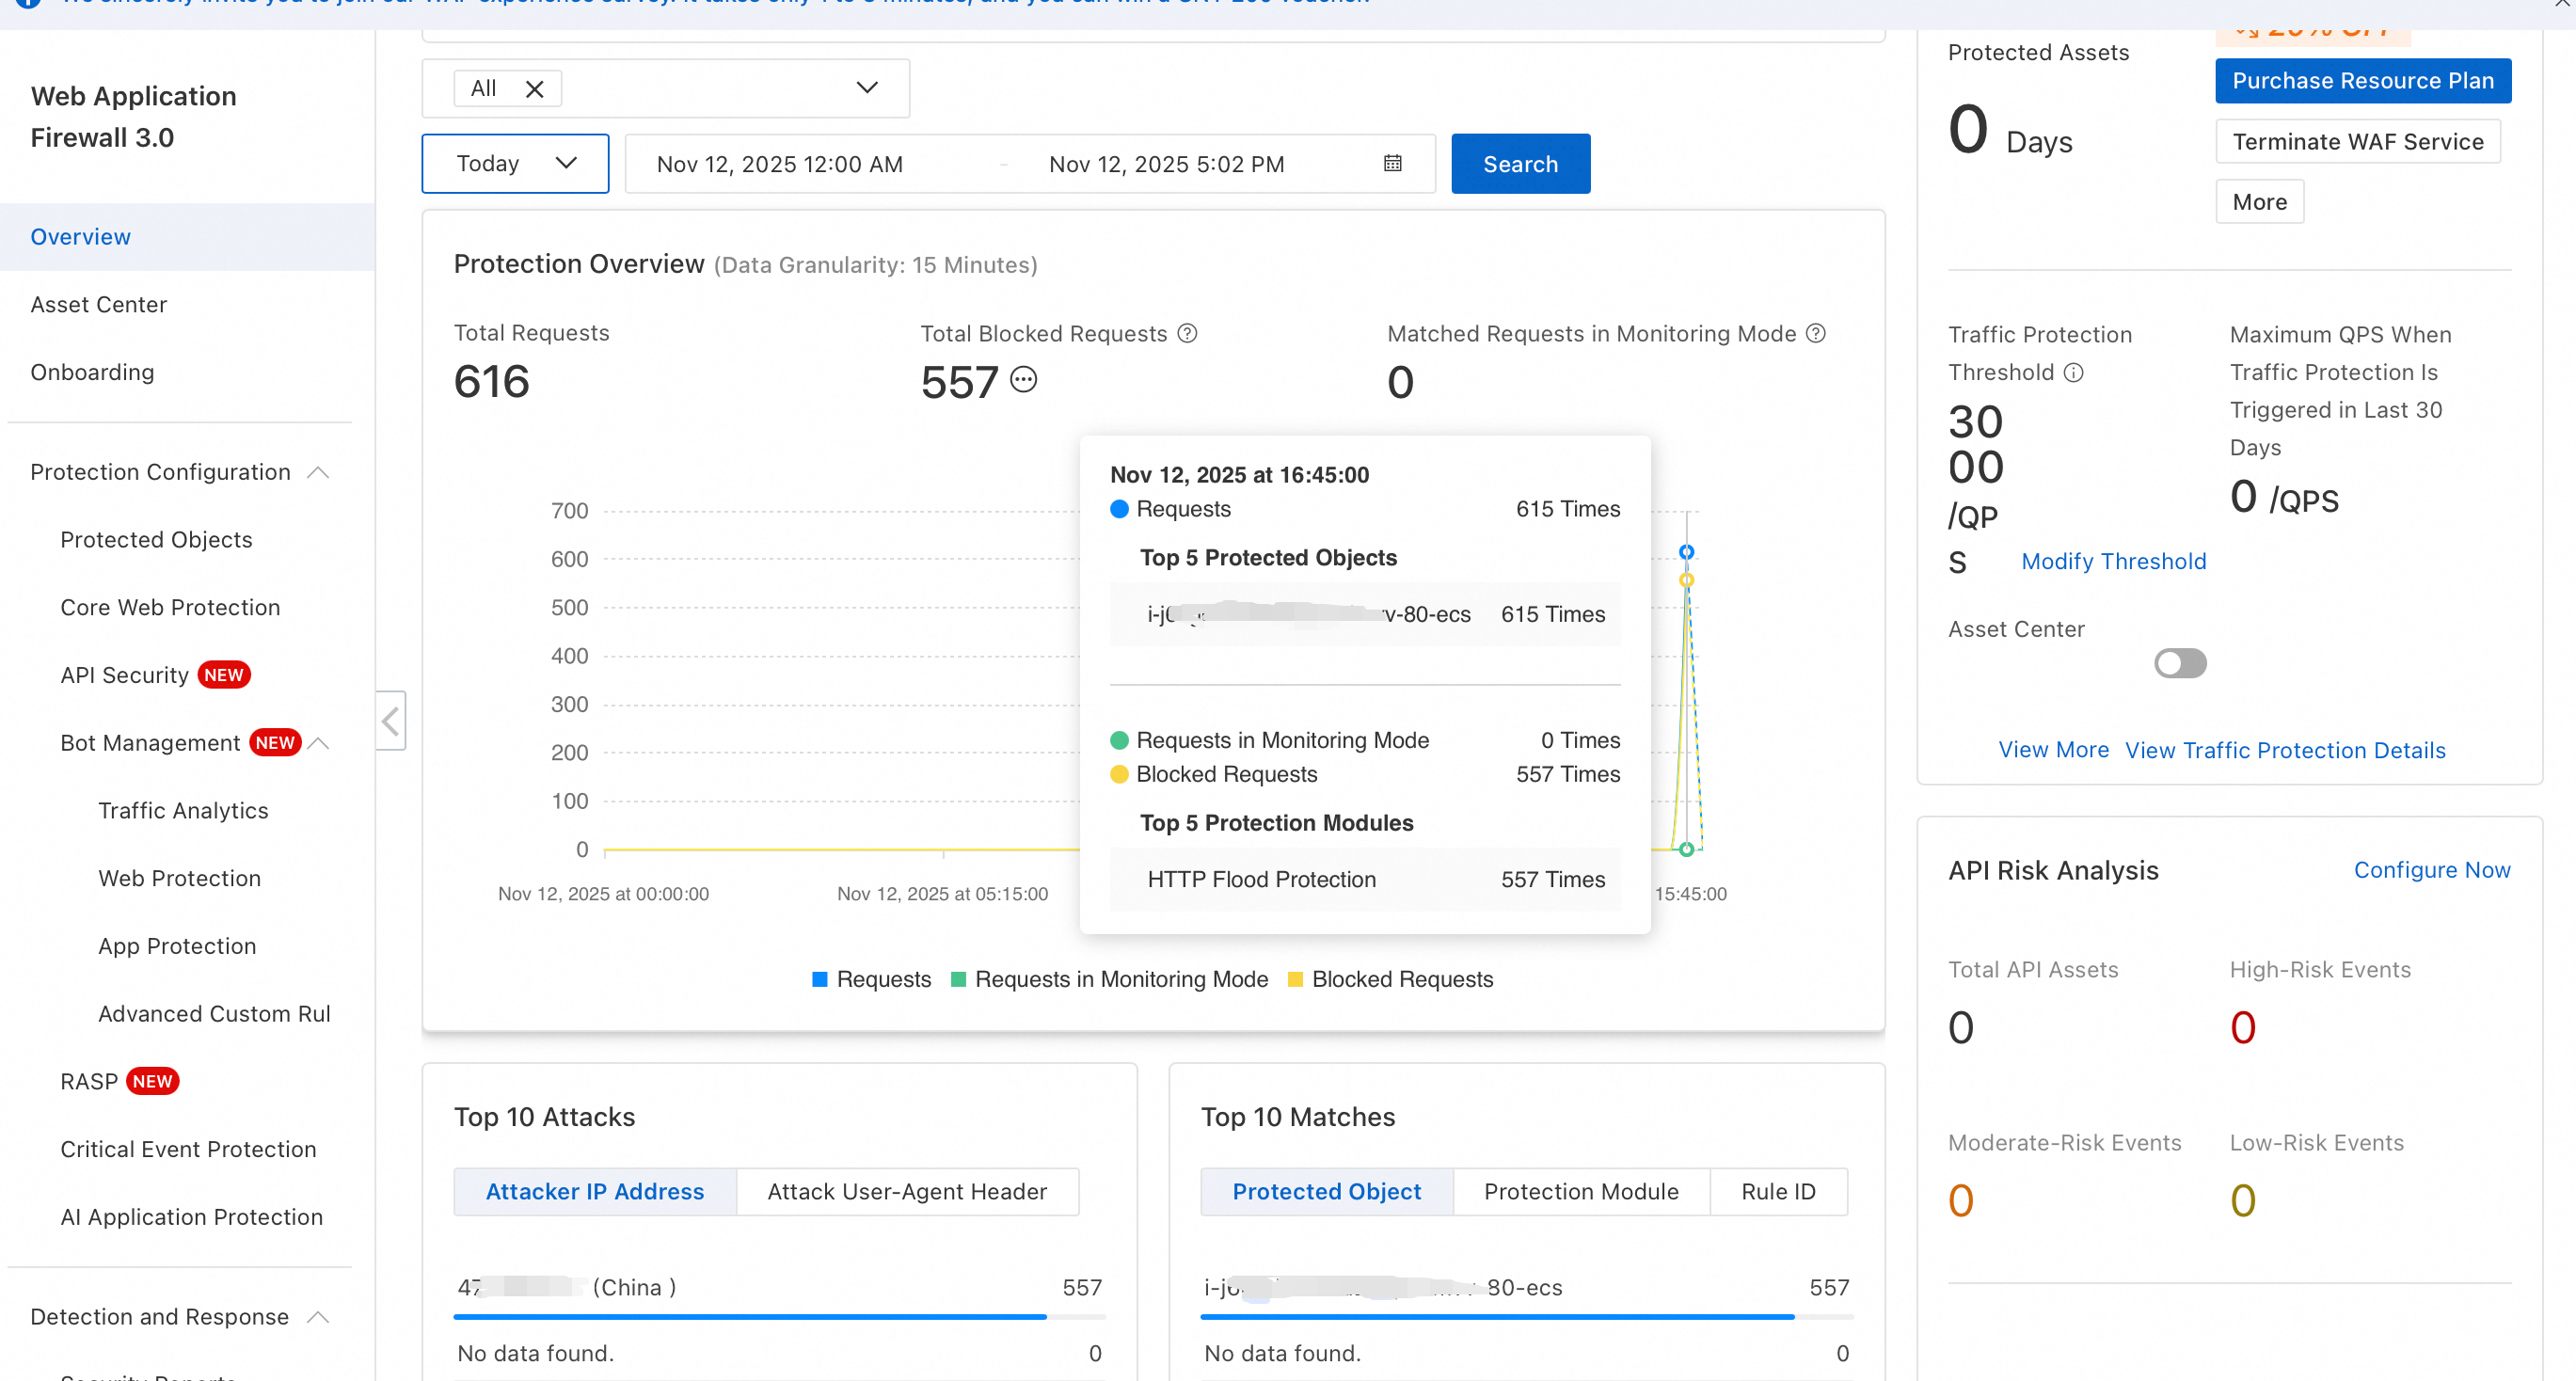Open Asset Center in sidebar
2576x1381 pixels.
coord(98,304)
